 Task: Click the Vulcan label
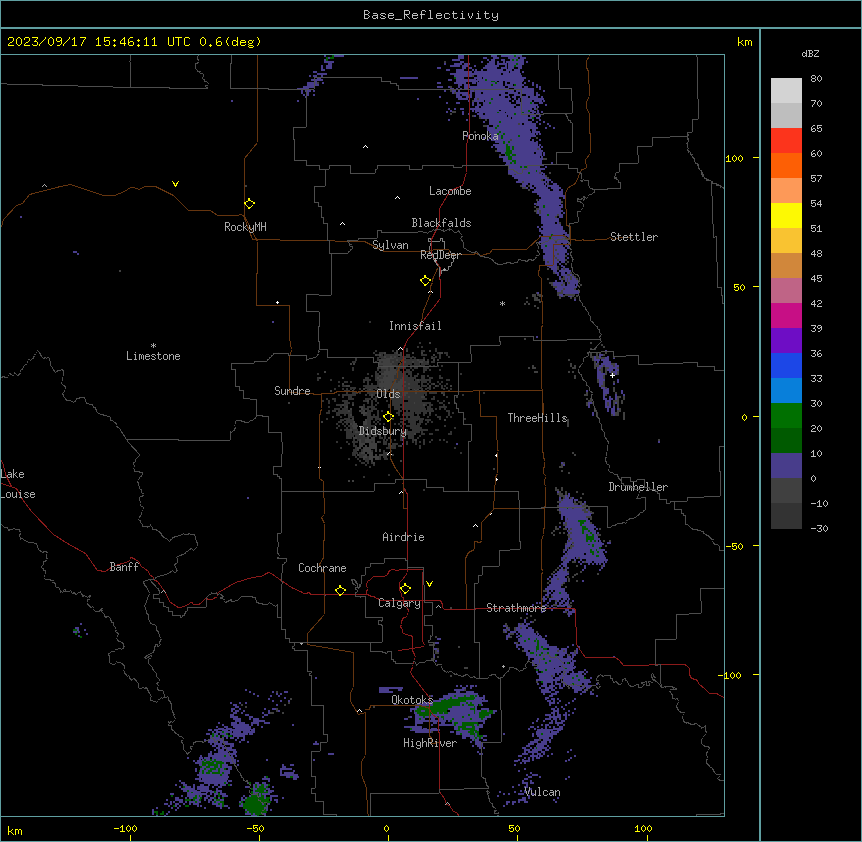pyautogui.click(x=542, y=792)
